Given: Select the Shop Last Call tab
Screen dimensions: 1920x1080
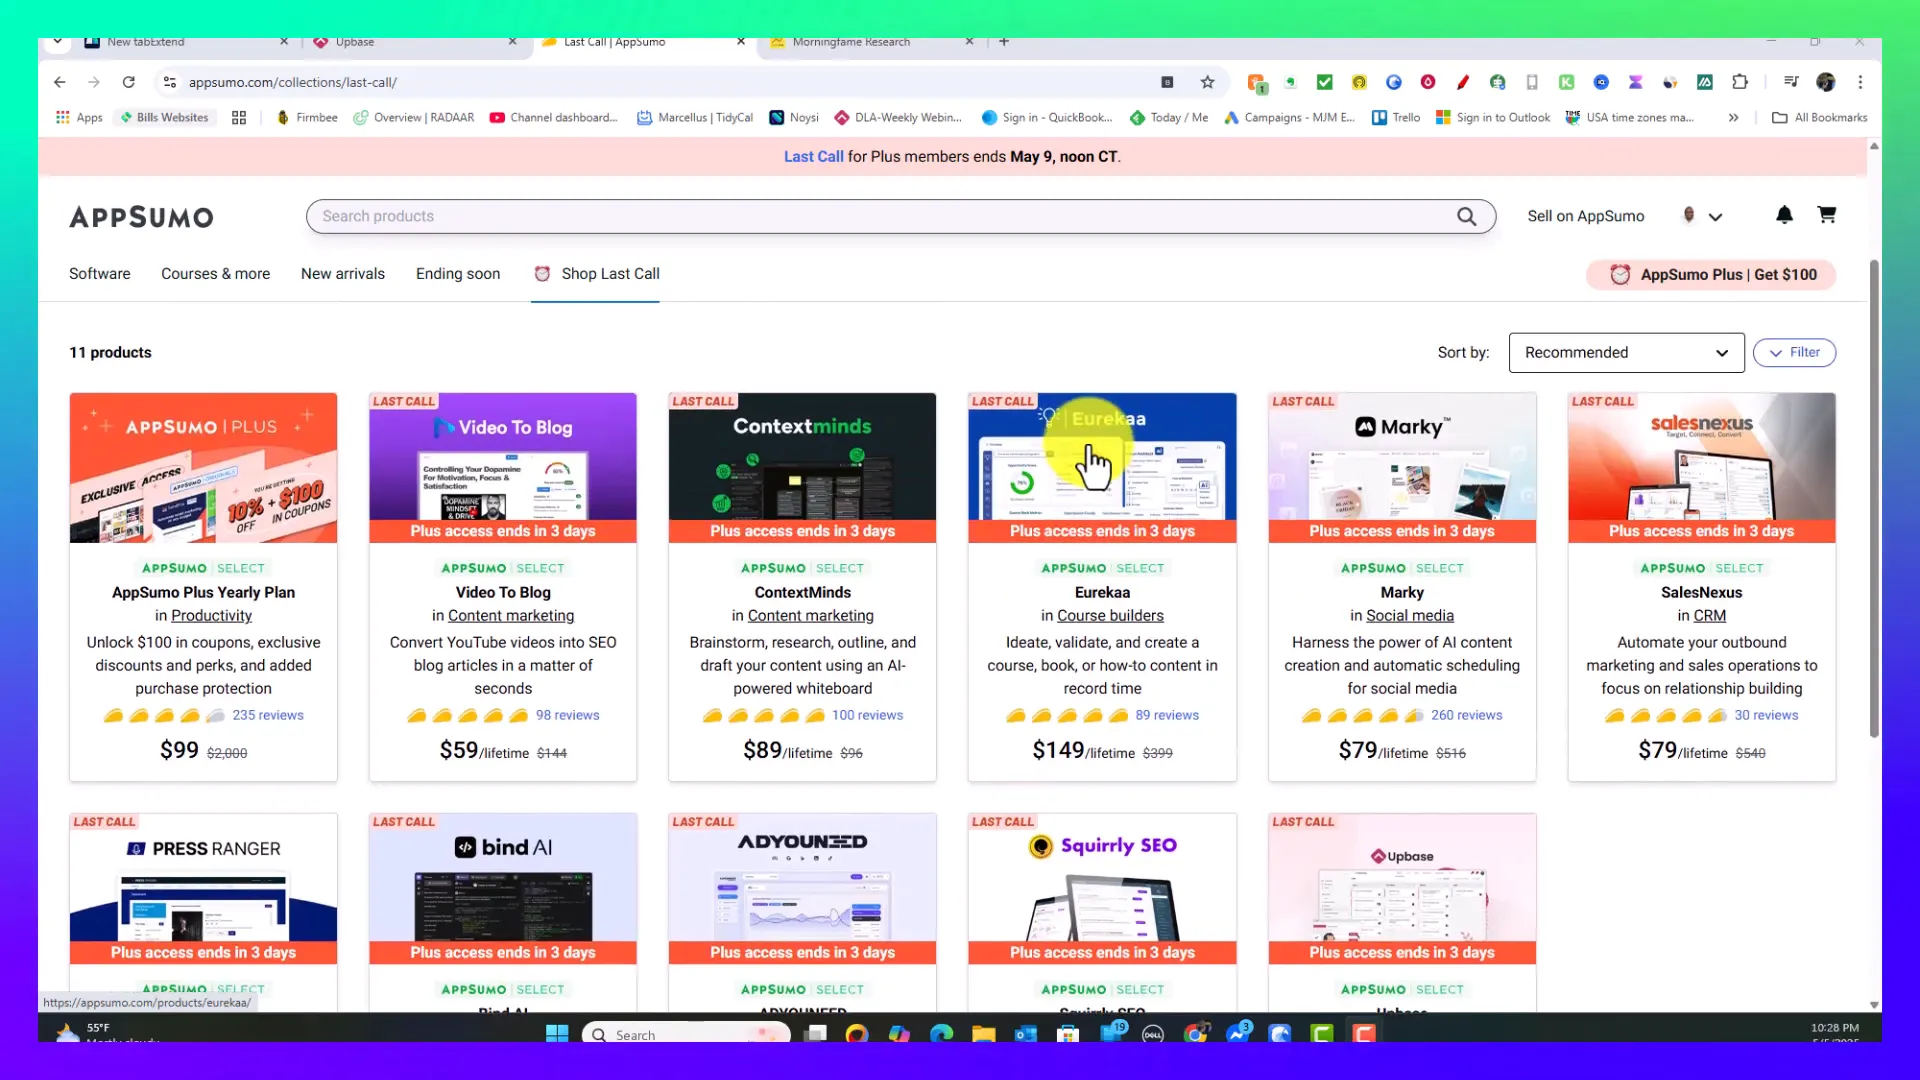Looking at the screenshot, I should click(596, 274).
